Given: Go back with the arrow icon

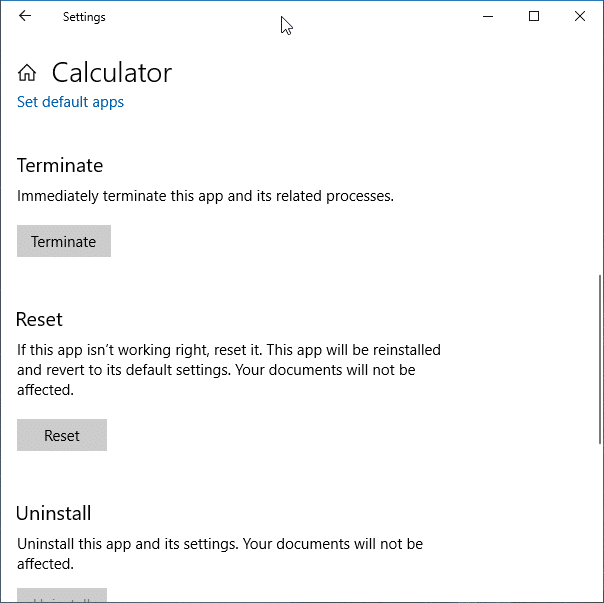Looking at the screenshot, I should pos(25,16).
